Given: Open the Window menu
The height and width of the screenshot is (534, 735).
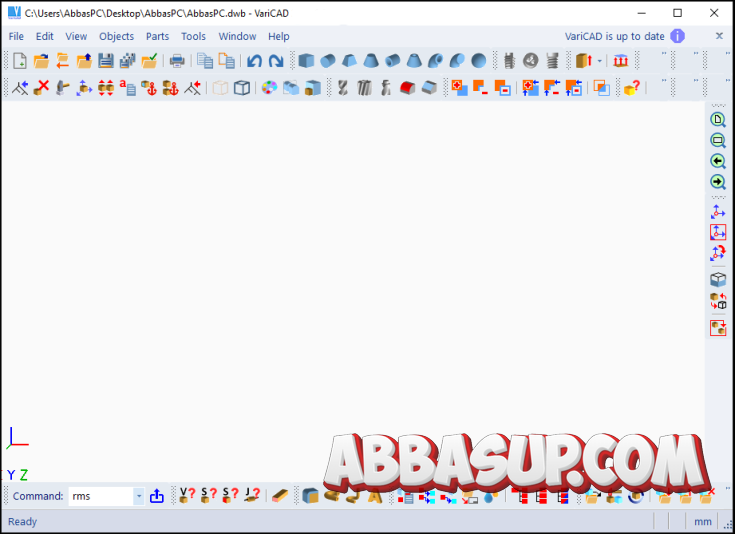Looking at the screenshot, I should (x=237, y=36).
